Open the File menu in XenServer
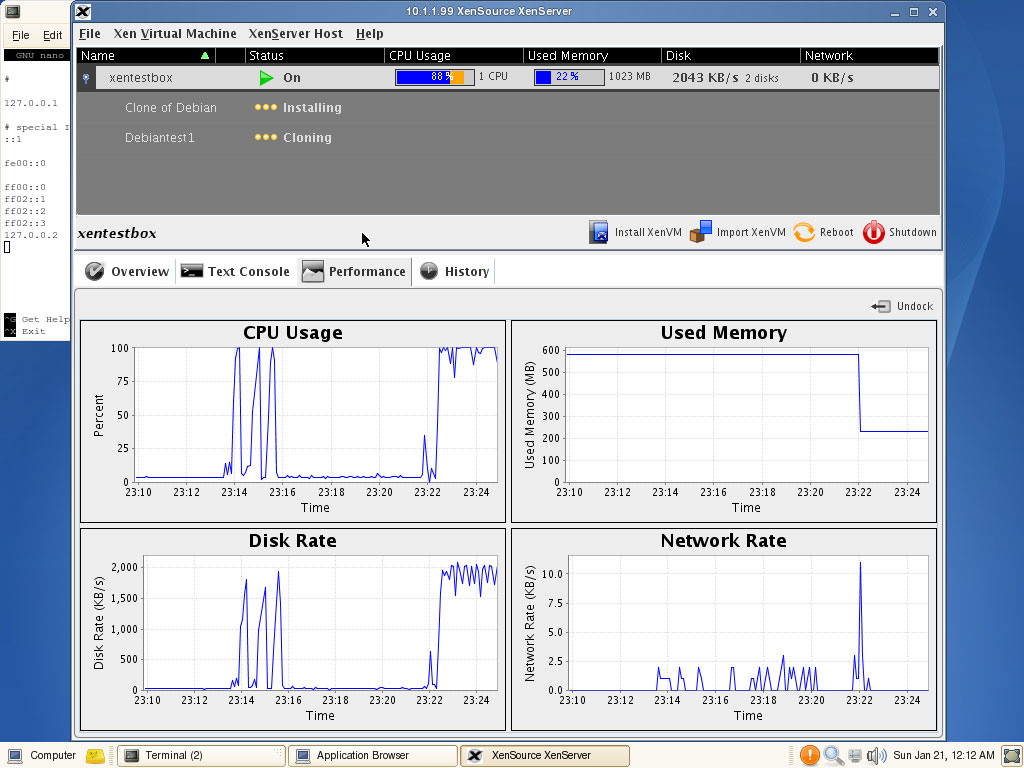The image size is (1024, 768). tap(89, 34)
